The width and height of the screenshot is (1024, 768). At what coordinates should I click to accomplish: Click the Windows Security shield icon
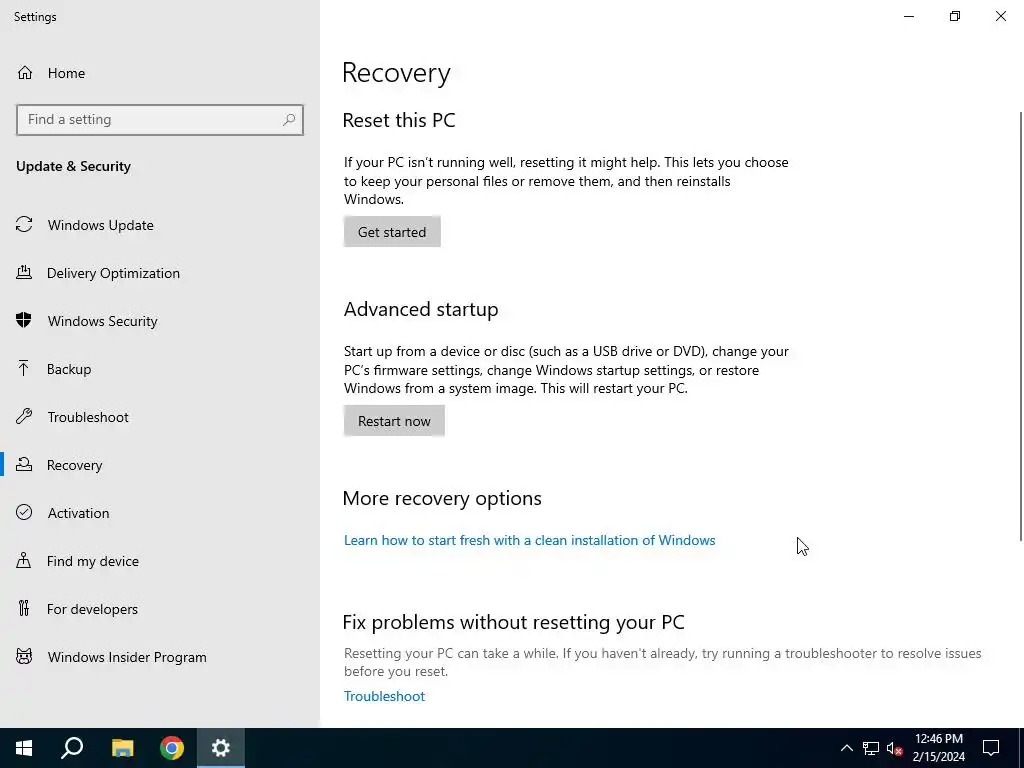[24, 321]
